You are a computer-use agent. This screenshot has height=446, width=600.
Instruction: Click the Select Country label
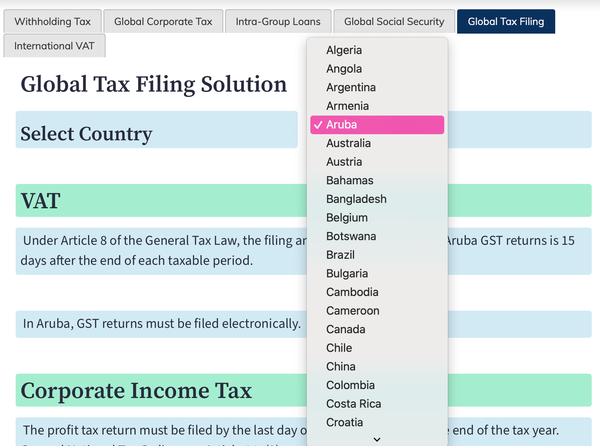[x=86, y=134]
